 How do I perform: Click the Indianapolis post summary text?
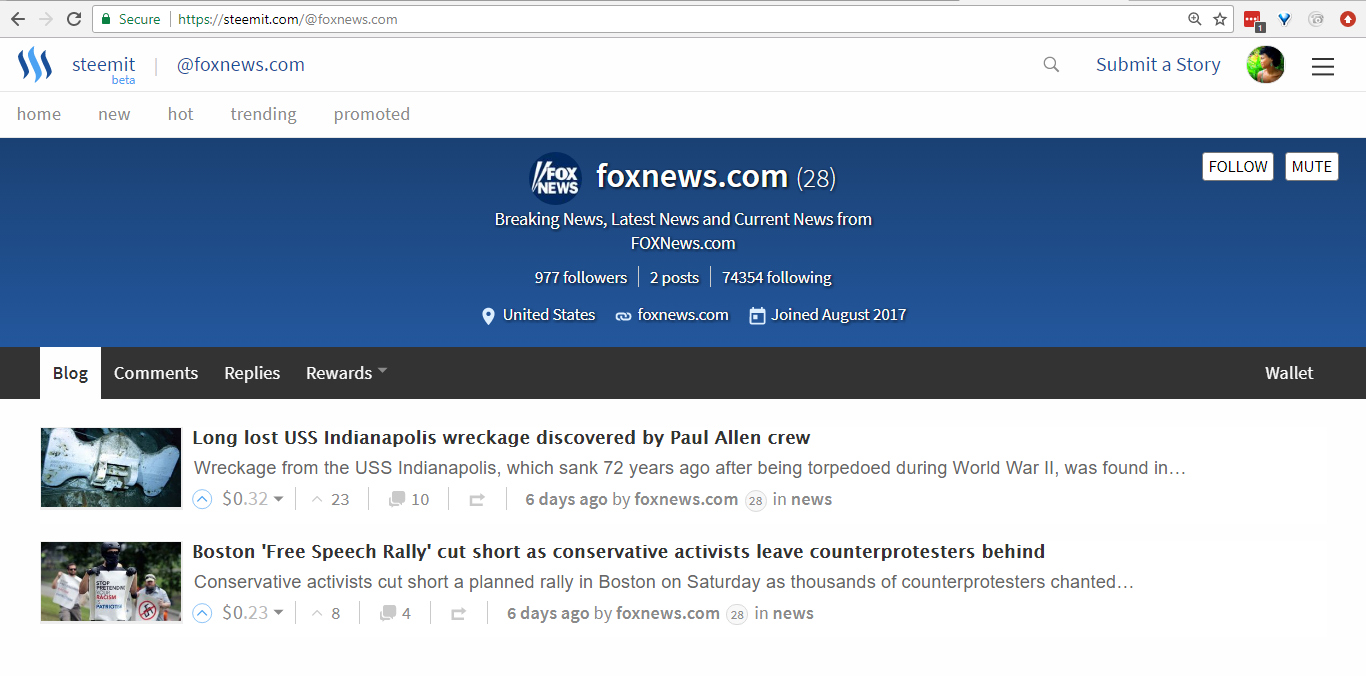[689, 468]
